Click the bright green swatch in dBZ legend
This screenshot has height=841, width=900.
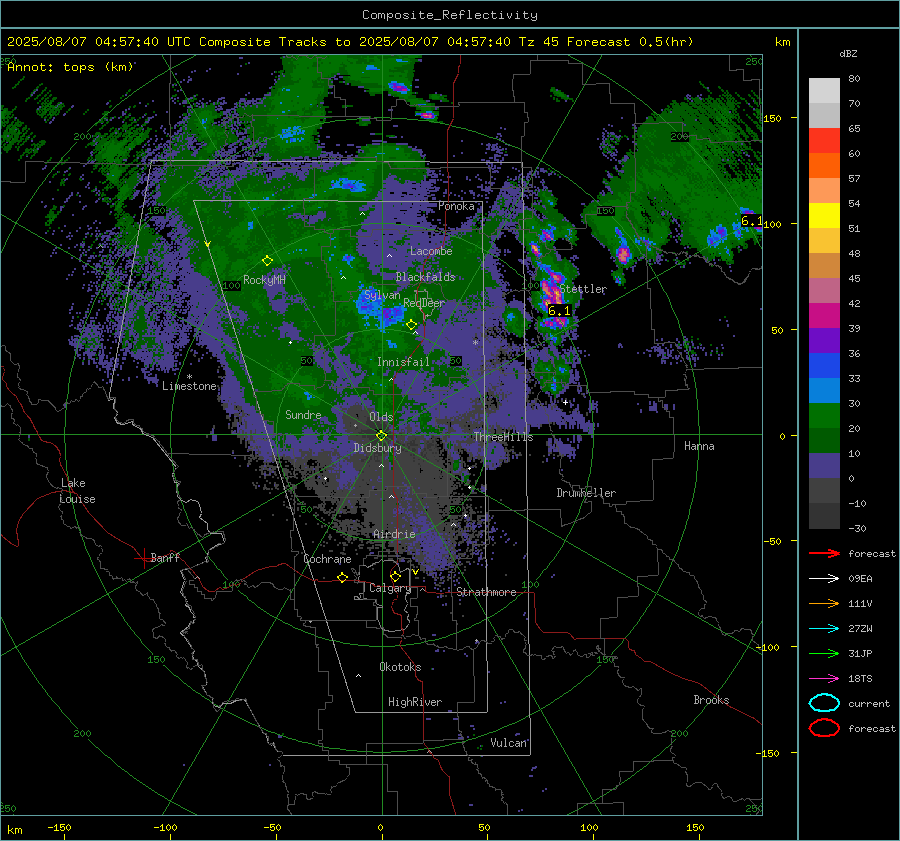[x=824, y=416]
